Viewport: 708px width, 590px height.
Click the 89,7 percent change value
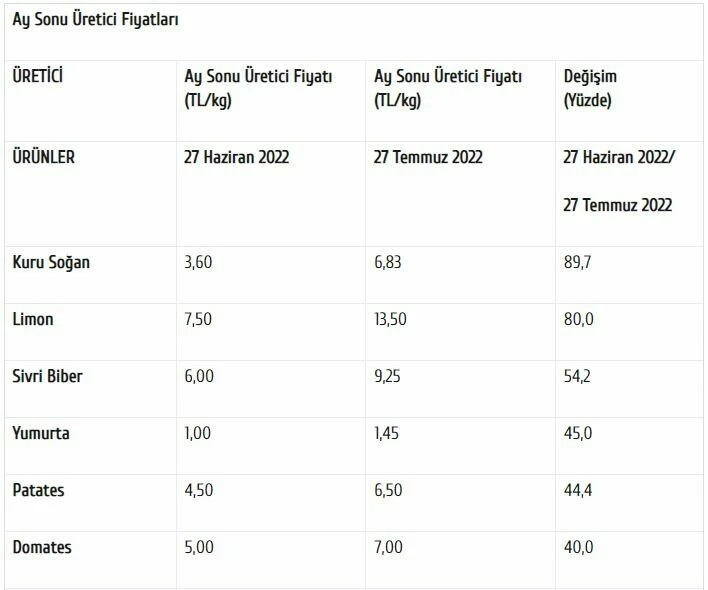[x=579, y=262]
